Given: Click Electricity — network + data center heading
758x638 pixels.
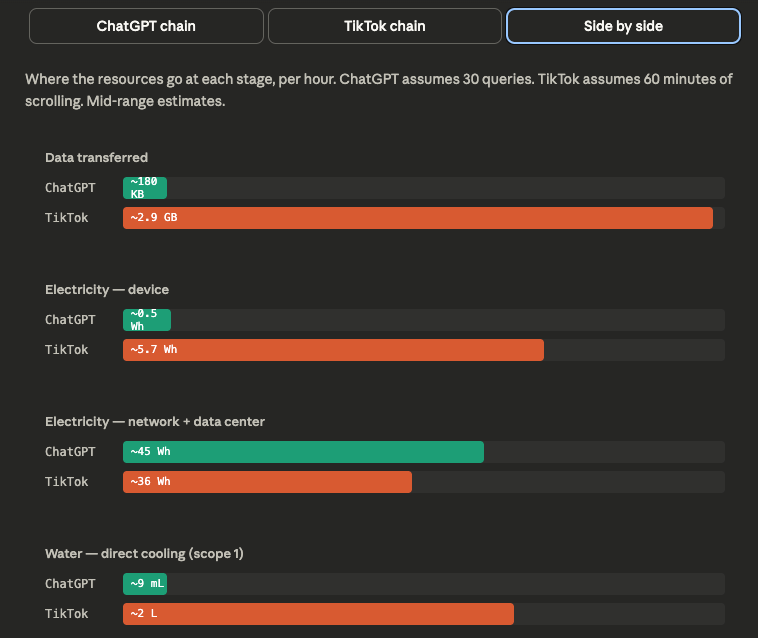Looking at the screenshot, I should point(155,421).
